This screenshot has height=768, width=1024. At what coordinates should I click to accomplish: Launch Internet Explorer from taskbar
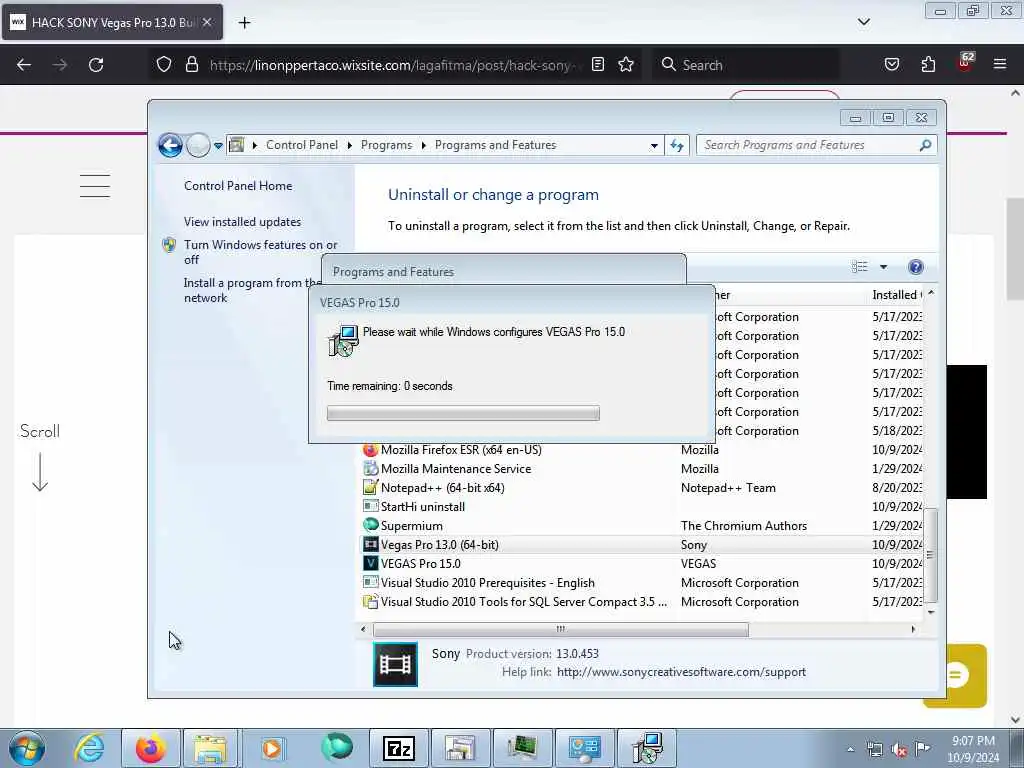89,748
